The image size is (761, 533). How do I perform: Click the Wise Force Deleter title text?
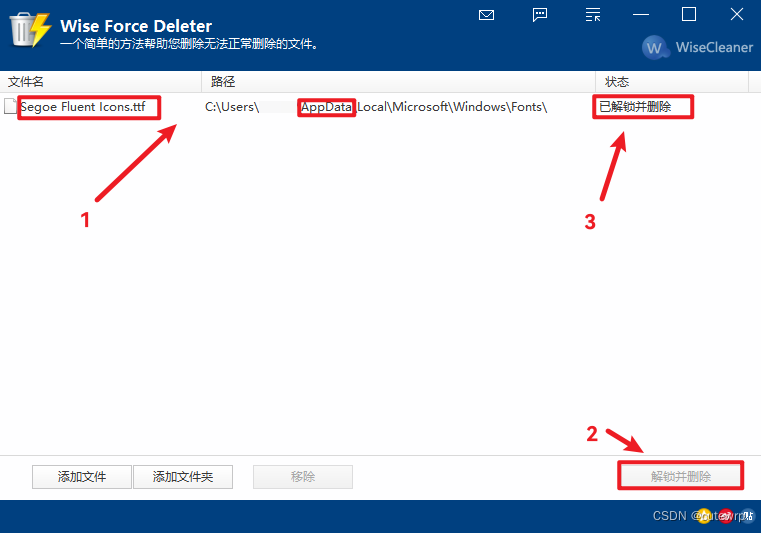click(x=136, y=26)
